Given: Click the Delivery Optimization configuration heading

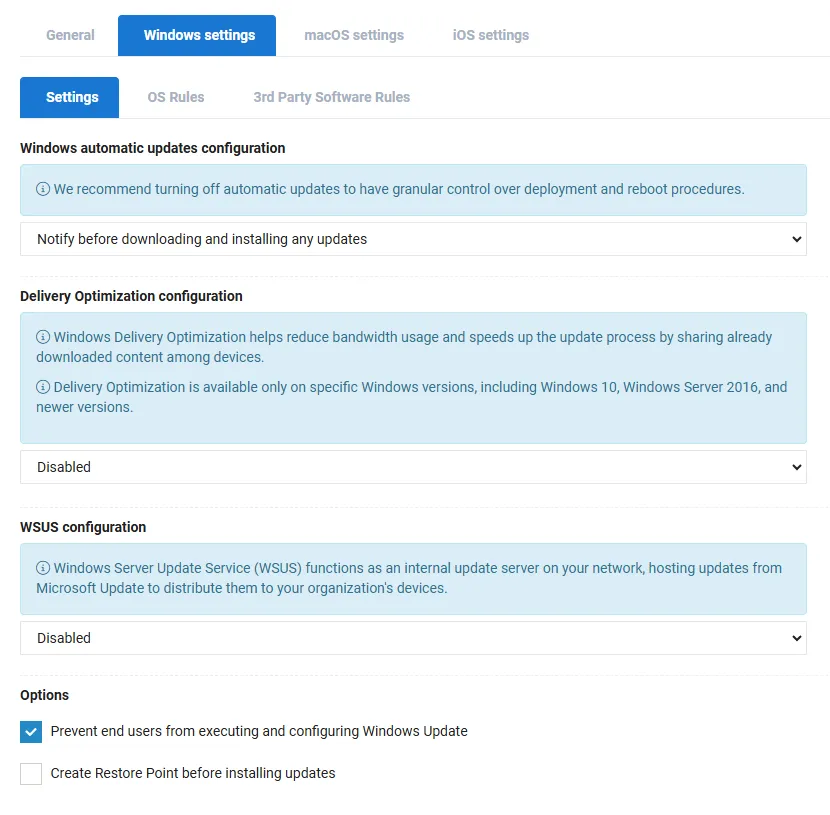Looking at the screenshot, I should 131,296.
